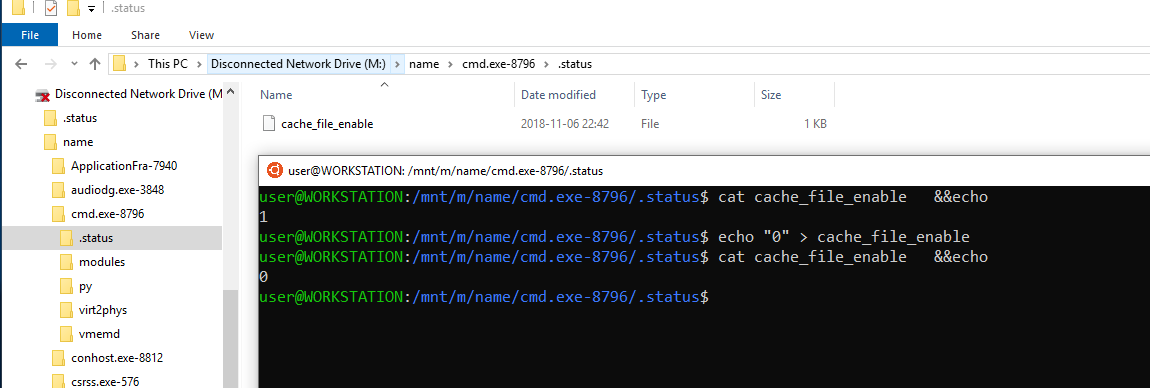Image resolution: width=1150 pixels, height=388 pixels.
Task: Open the py folder in tree
Action: coord(85,286)
